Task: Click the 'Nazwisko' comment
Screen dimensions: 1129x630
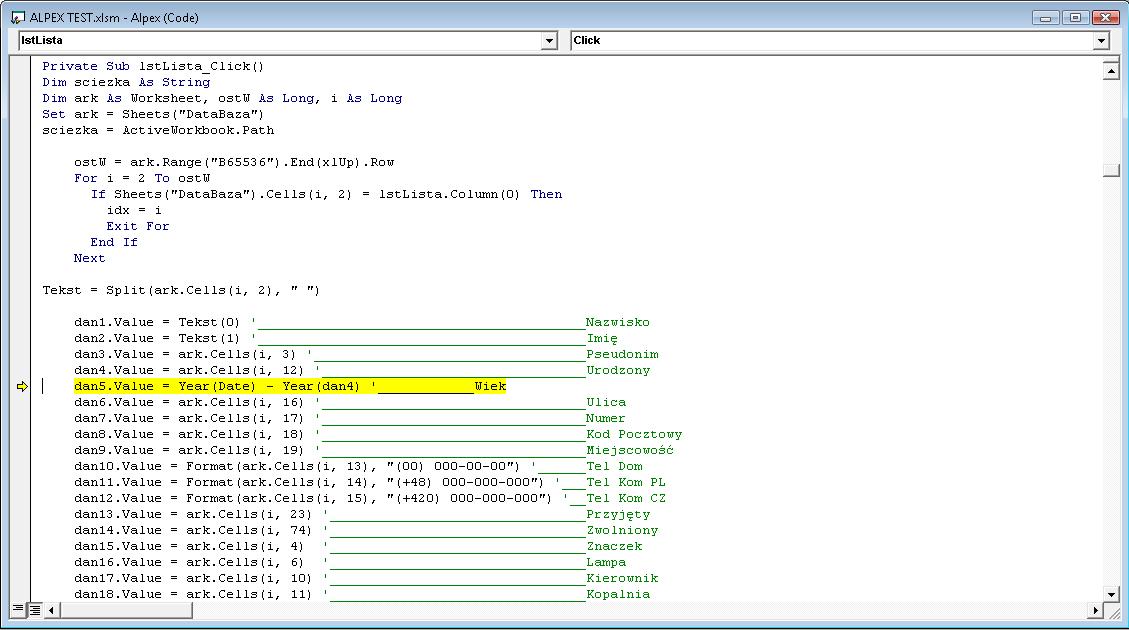Action: tap(617, 322)
